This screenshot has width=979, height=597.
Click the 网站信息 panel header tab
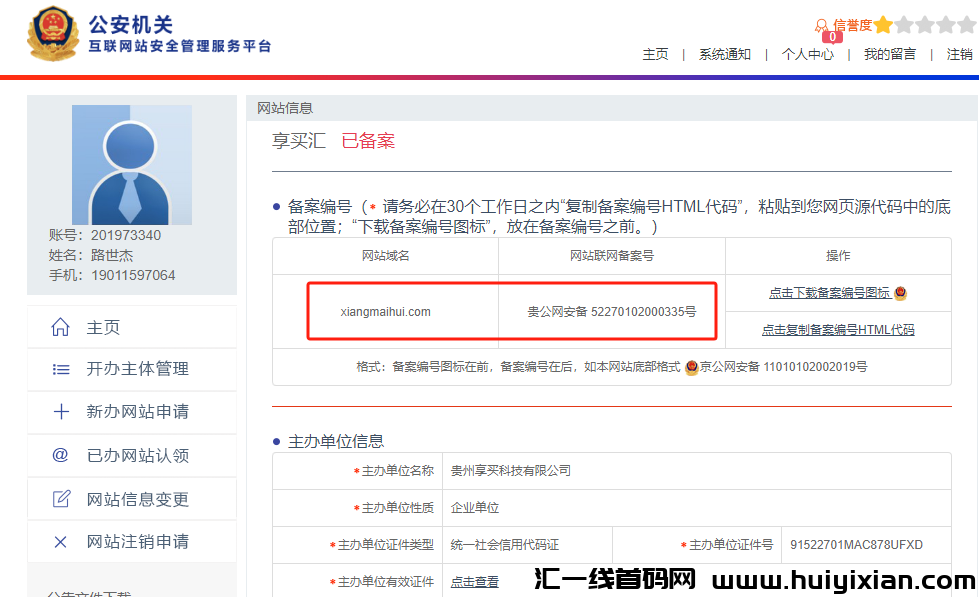pos(285,108)
